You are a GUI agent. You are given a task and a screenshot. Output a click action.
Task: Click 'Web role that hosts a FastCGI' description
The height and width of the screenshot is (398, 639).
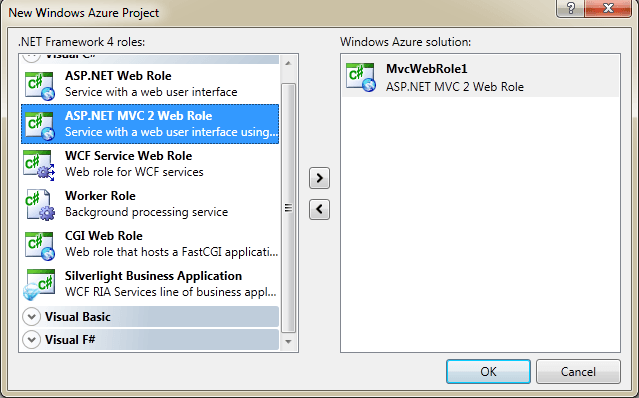click(x=172, y=252)
